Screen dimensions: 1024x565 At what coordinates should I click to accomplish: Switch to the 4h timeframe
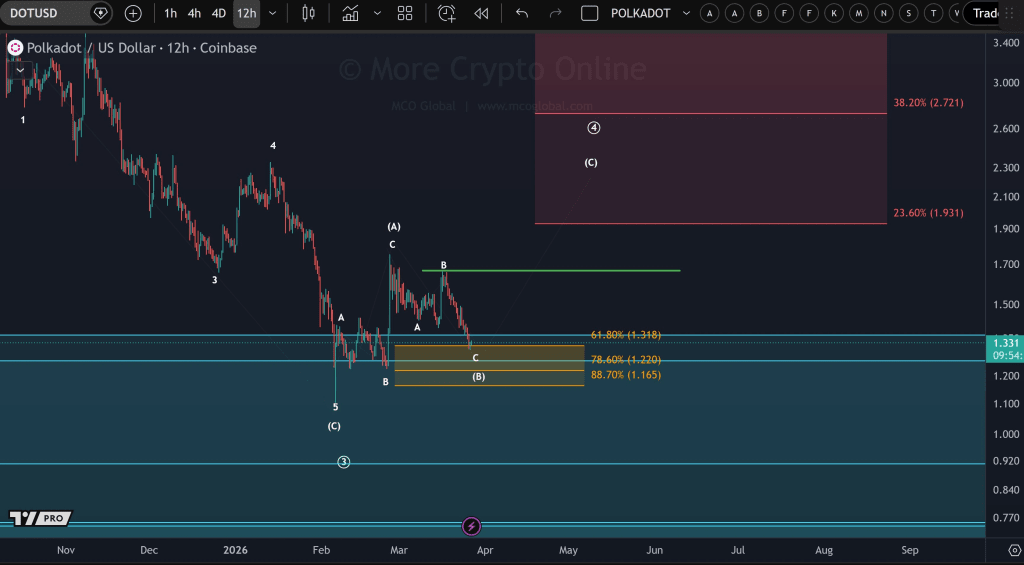(x=194, y=13)
